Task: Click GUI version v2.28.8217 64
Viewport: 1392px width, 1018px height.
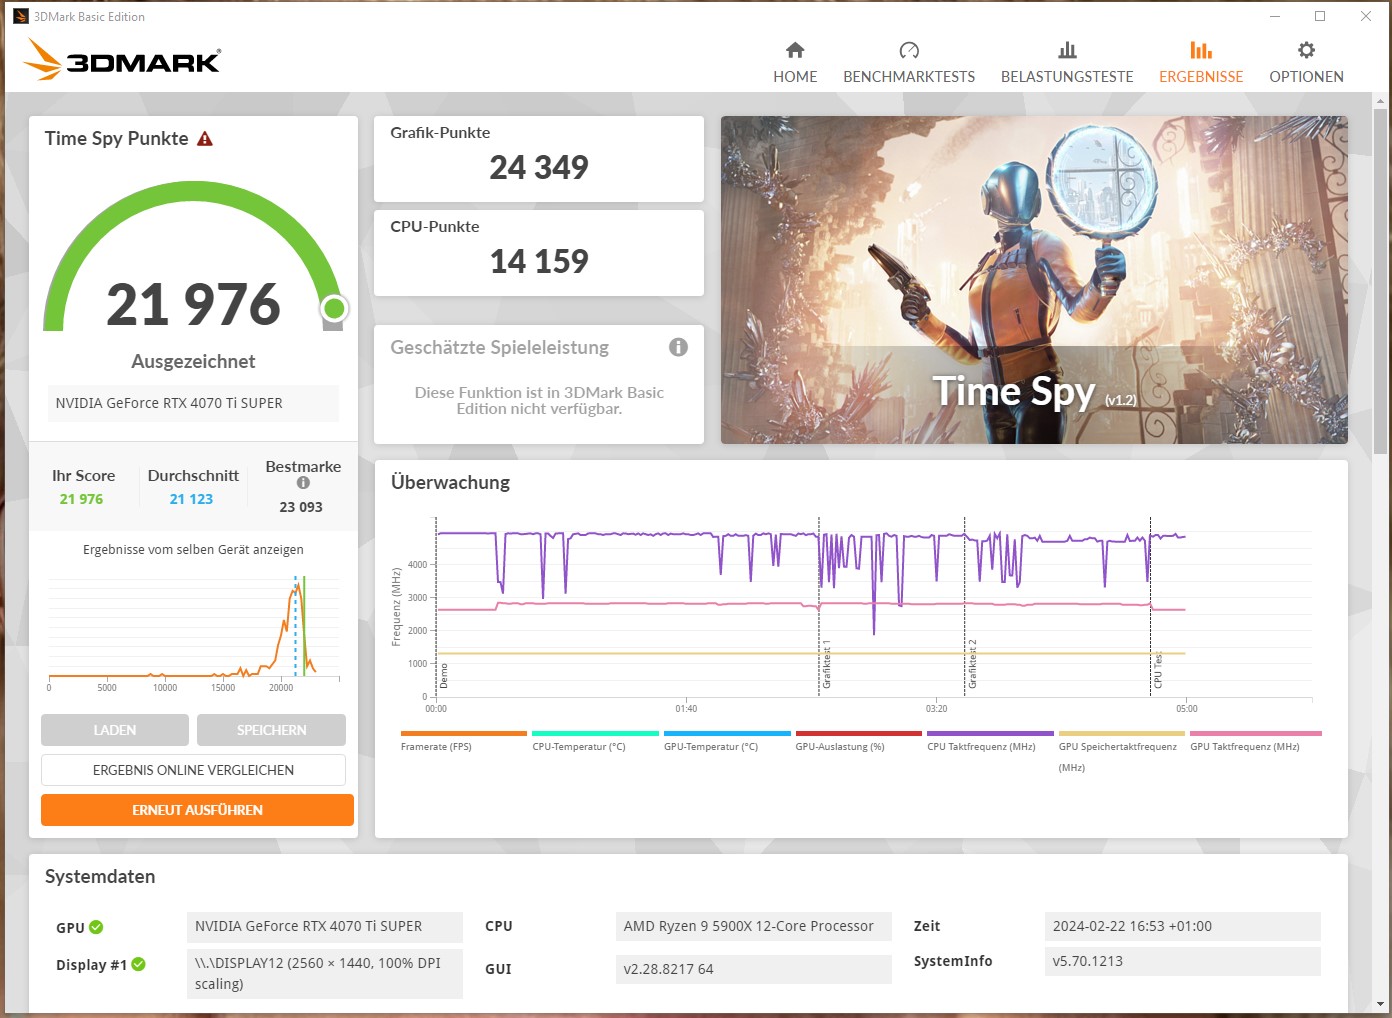Action: click(754, 969)
